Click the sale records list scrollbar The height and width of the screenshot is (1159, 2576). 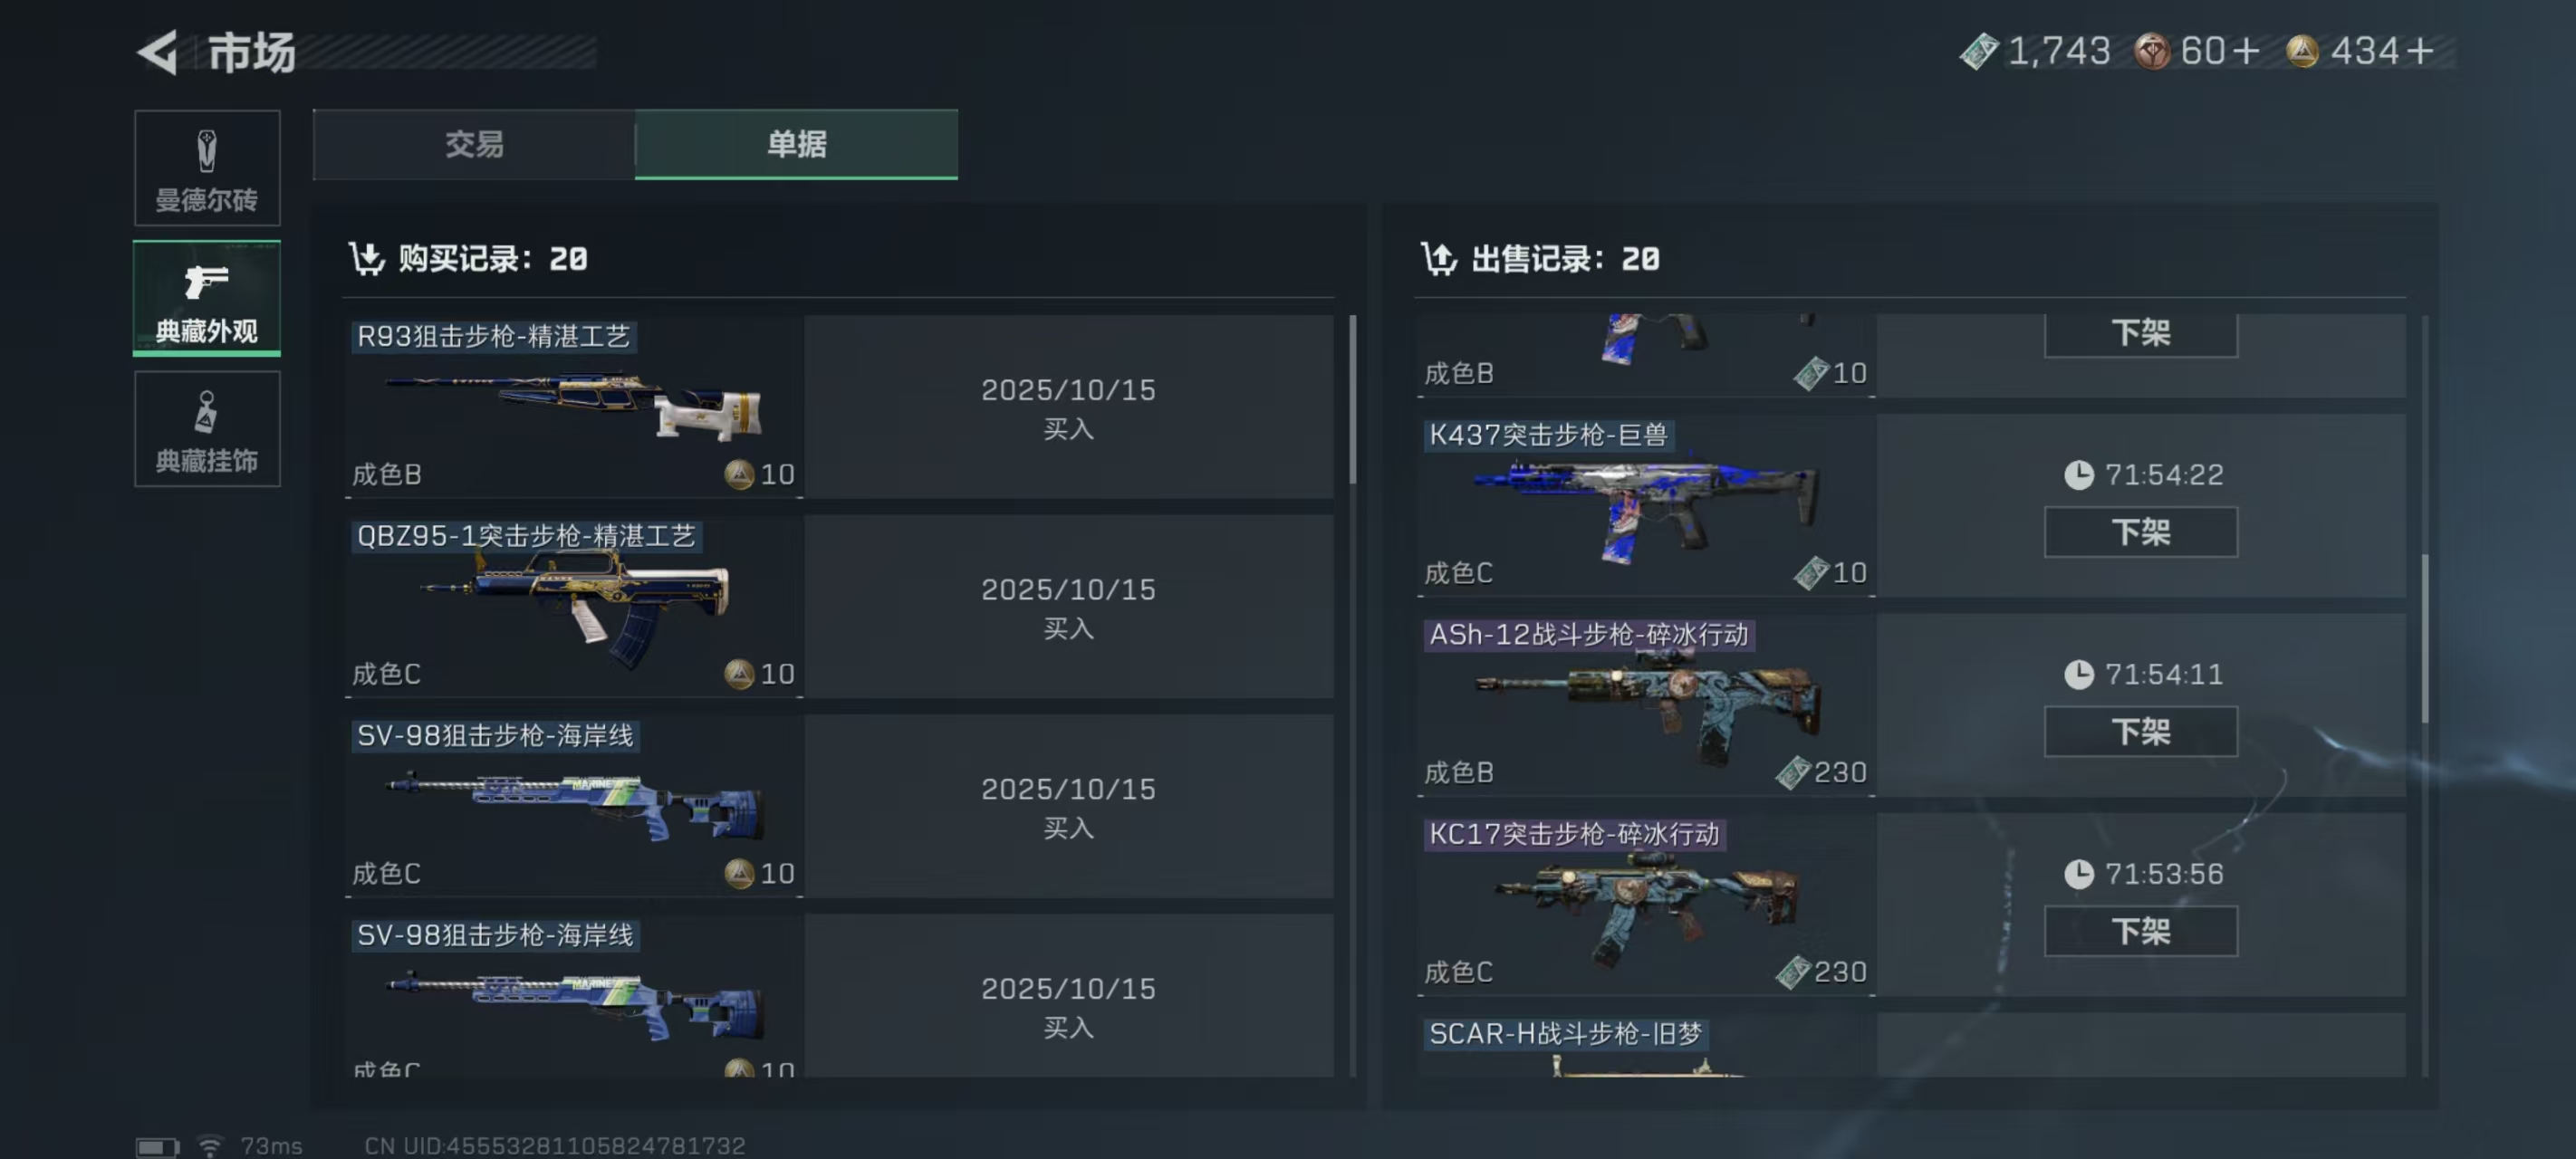pos(2424,638)
